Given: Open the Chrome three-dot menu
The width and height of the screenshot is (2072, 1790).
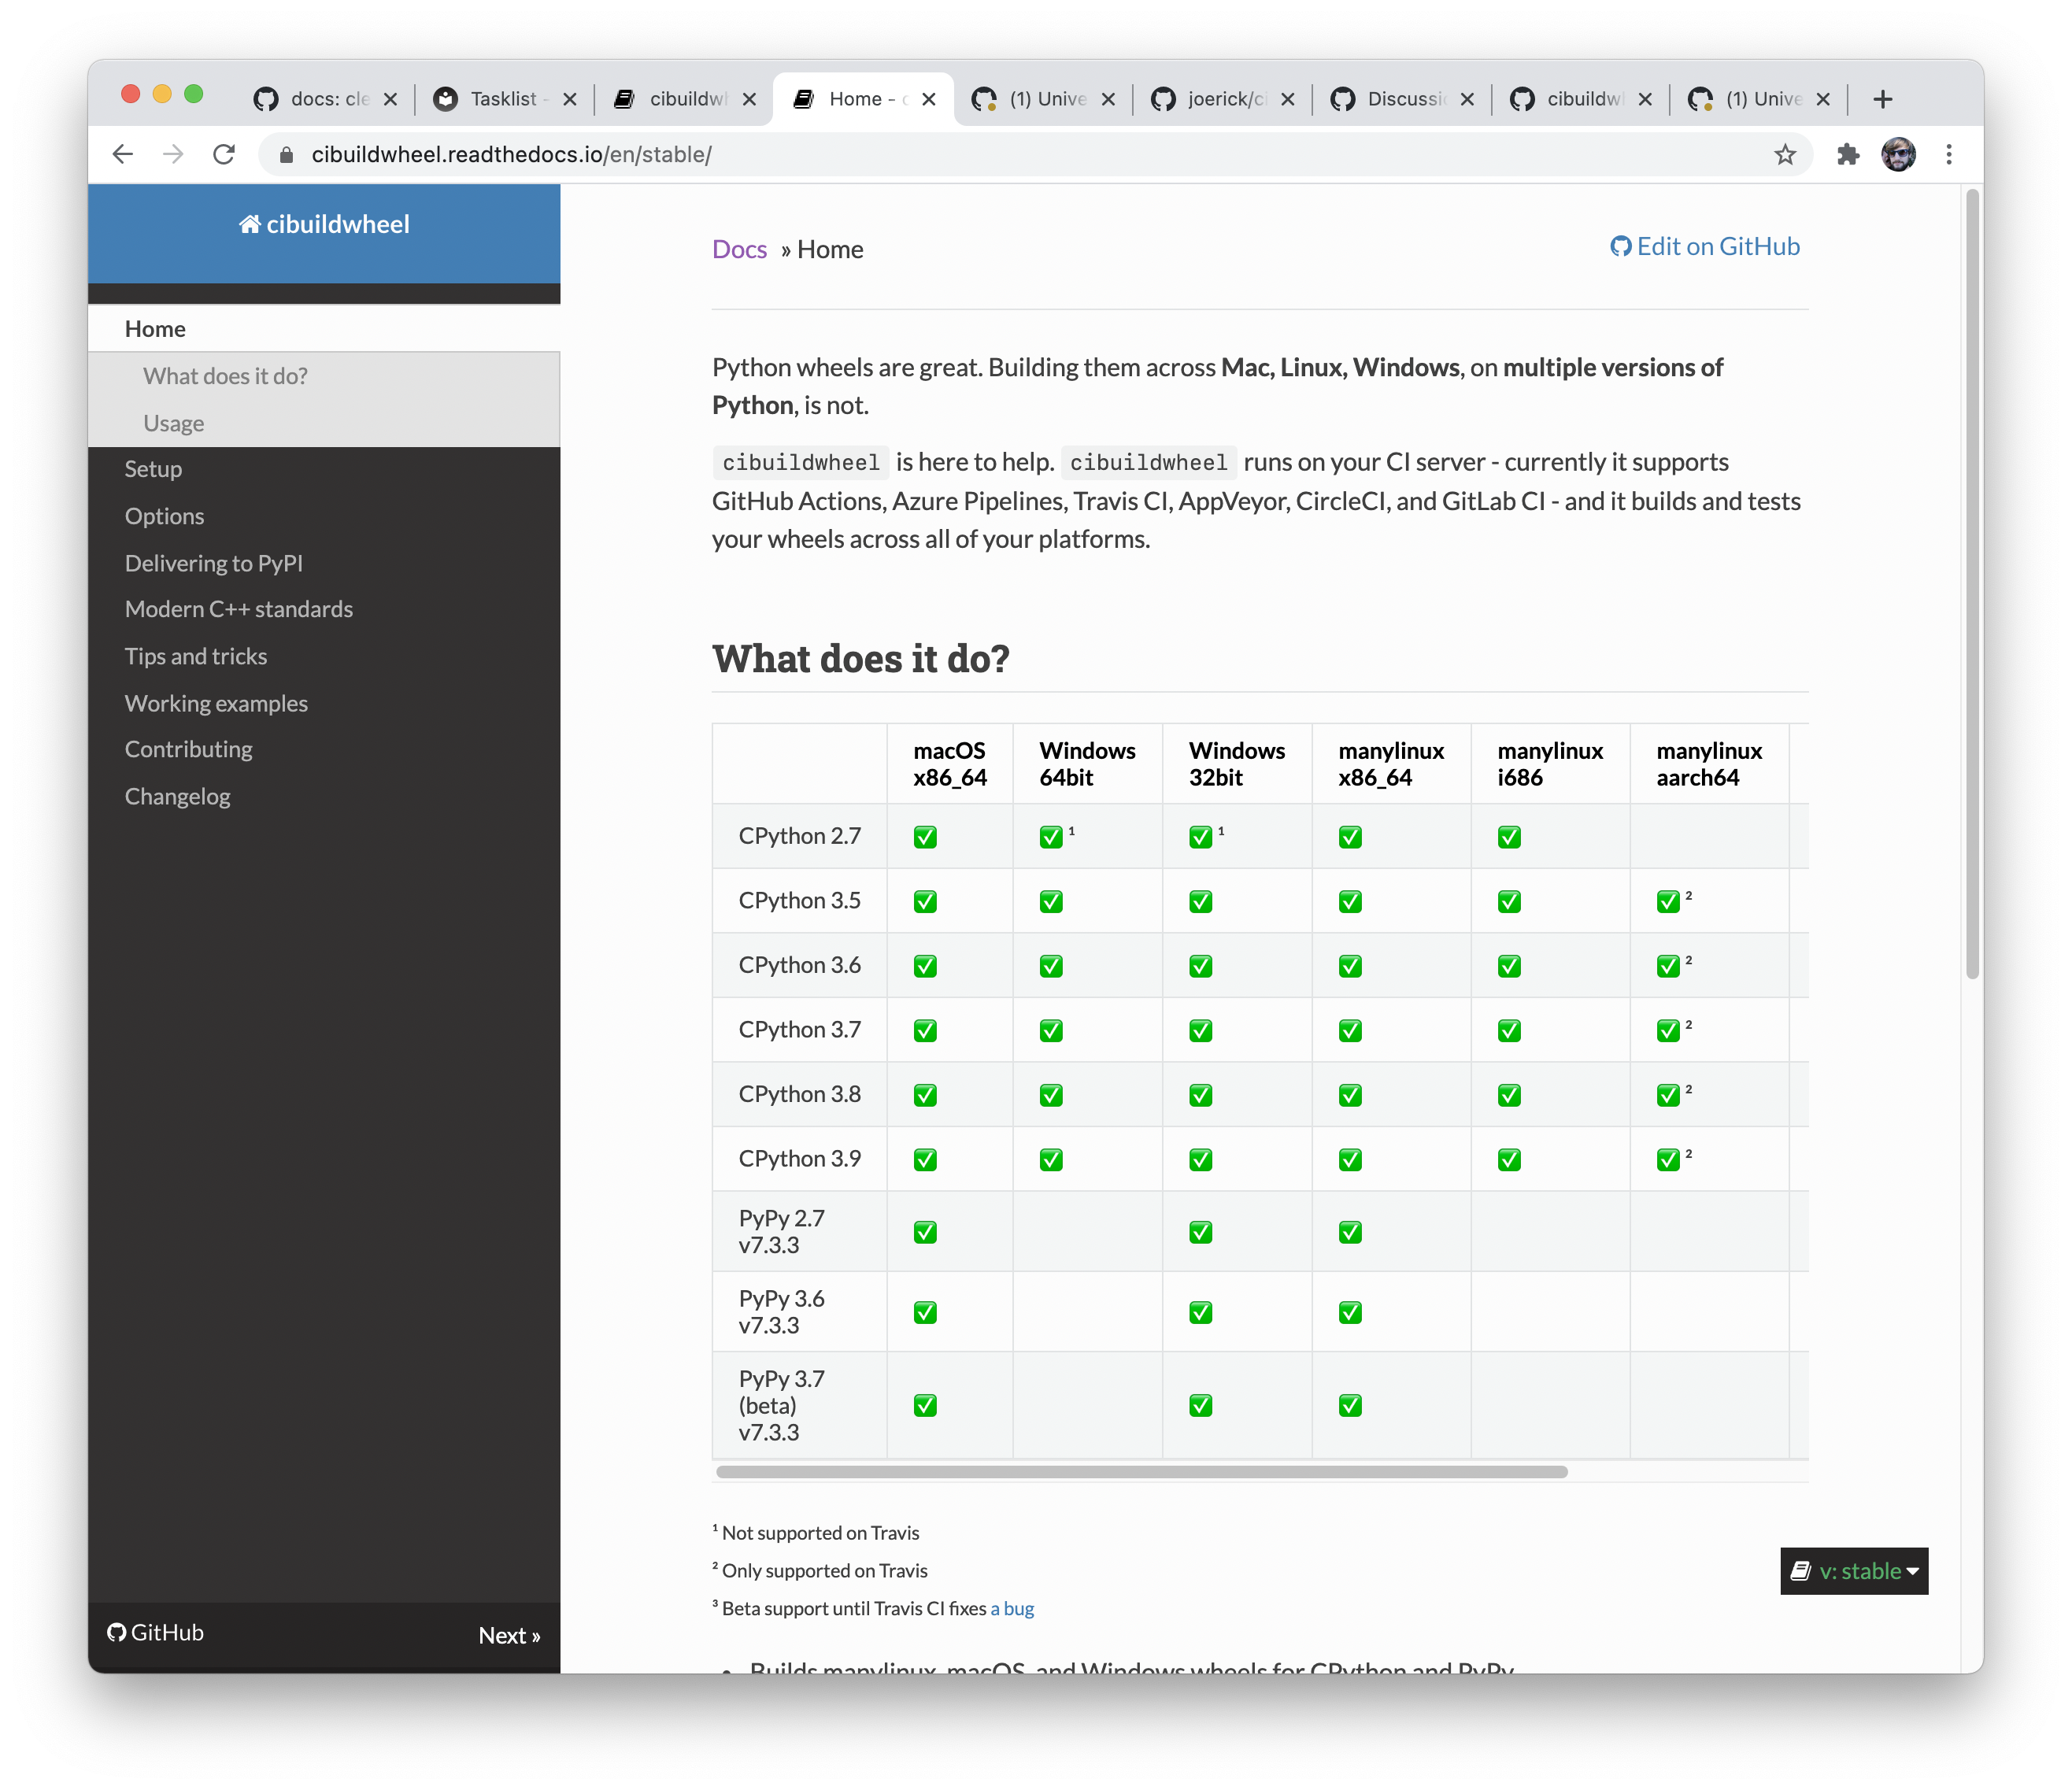Looking at the screenshot, I should pos(1948,154).
